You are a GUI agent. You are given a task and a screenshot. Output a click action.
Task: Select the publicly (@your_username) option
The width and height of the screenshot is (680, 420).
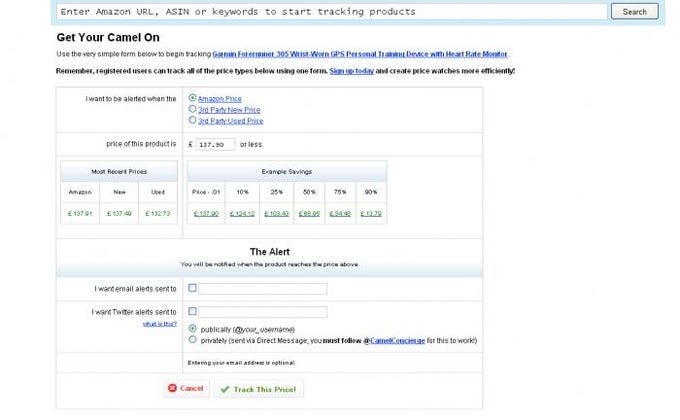click(x=192, y=328)
